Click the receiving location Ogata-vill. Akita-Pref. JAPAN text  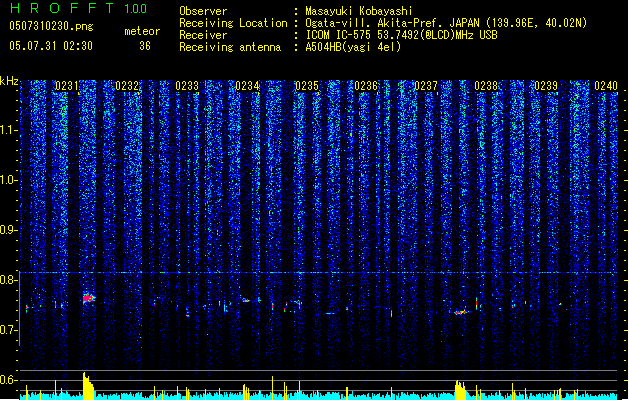[x=446, y=23]
